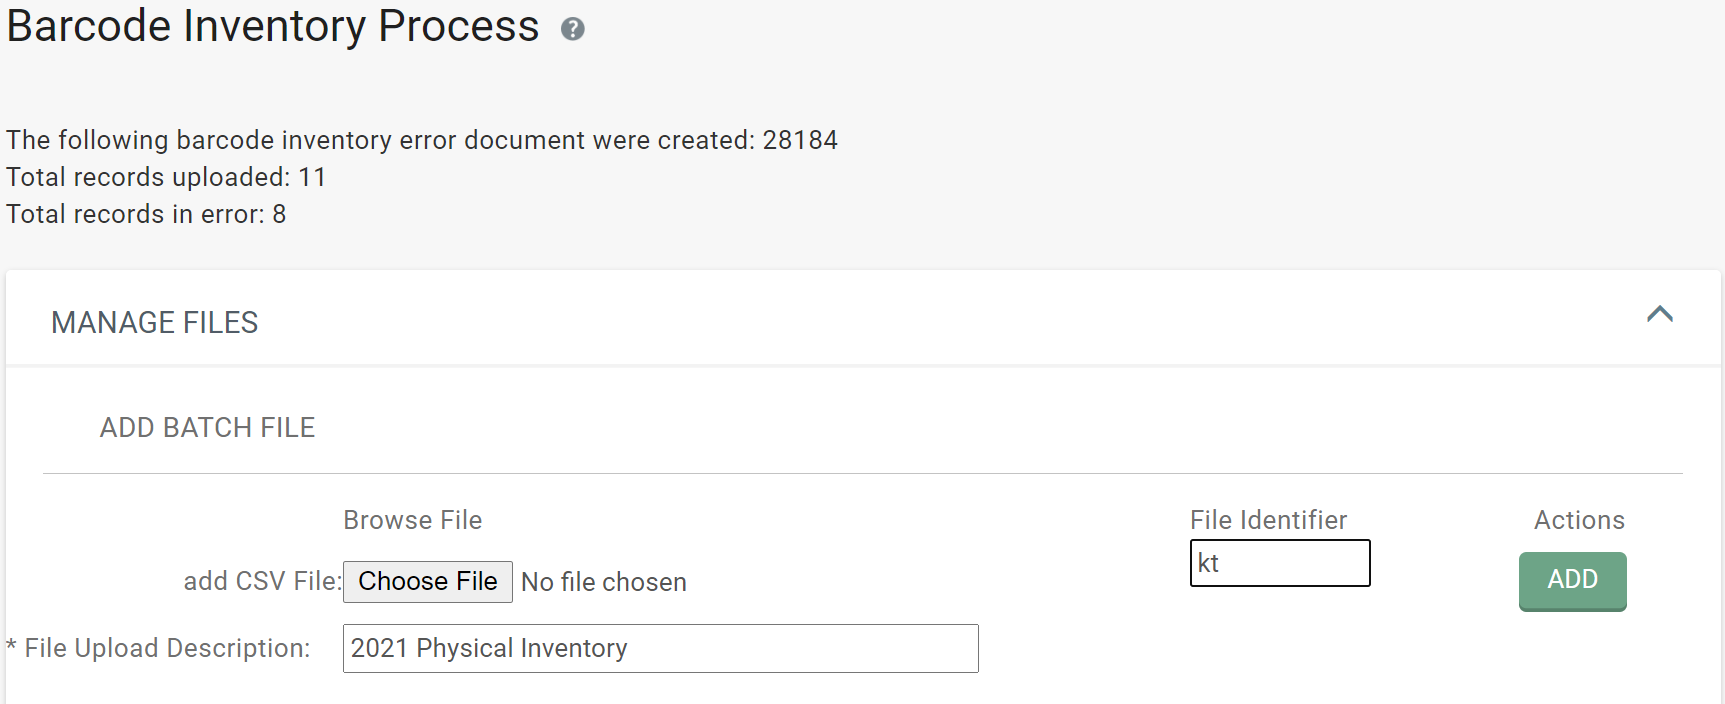Click the Barcode Inventory Process page title

[x=273, y=27]
